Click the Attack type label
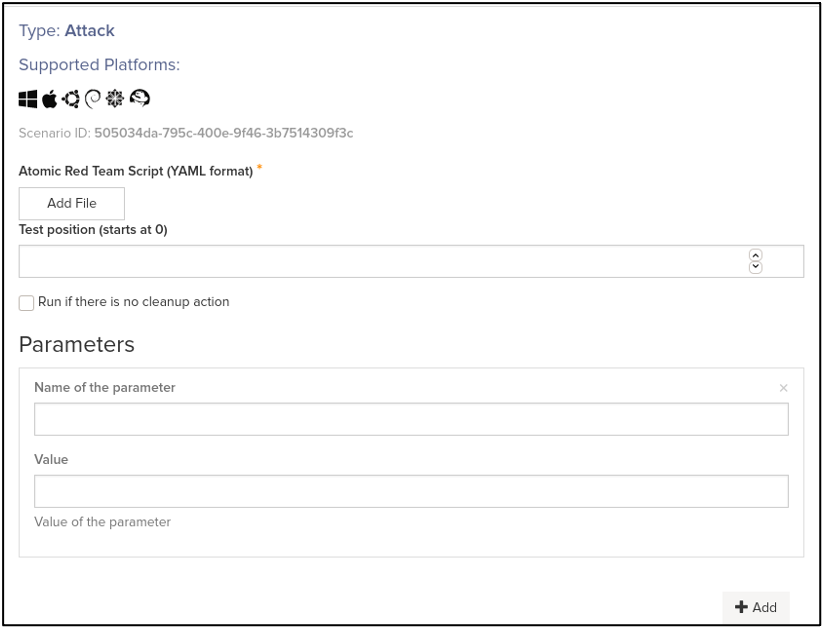Screen dimensions: 822x629 (x=89, y=31)
